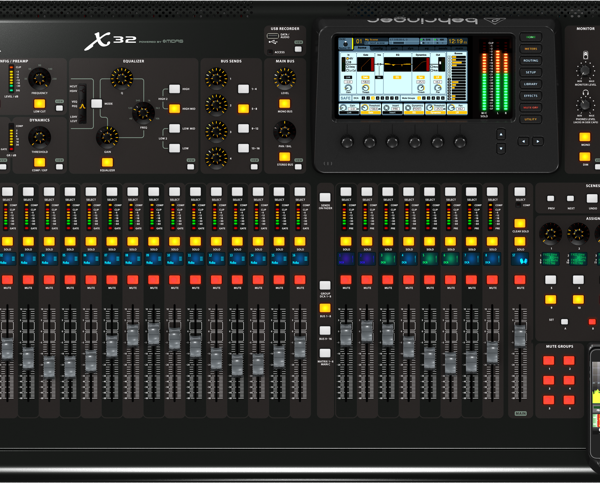Toggle the EQUALIZER on button
The width and height of the screenshot is (600, 483).
[107, 162]
